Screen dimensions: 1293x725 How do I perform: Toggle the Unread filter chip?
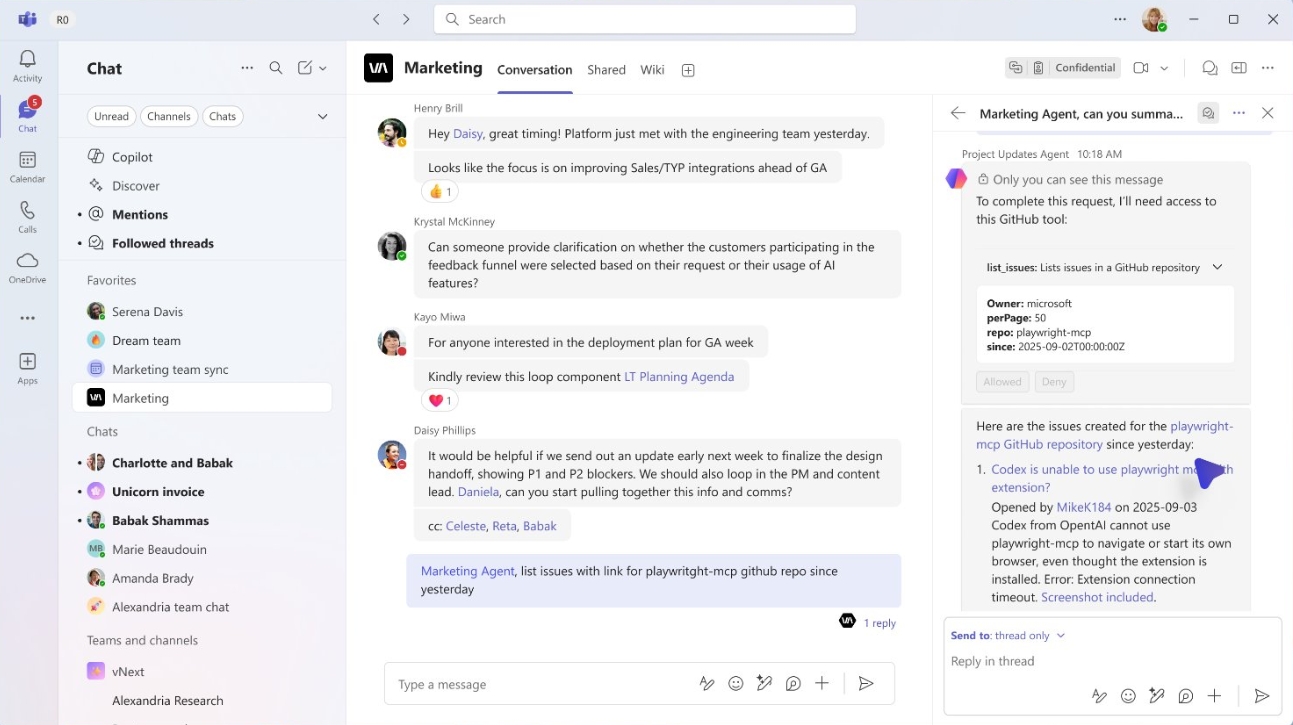[x=111, y=116]
